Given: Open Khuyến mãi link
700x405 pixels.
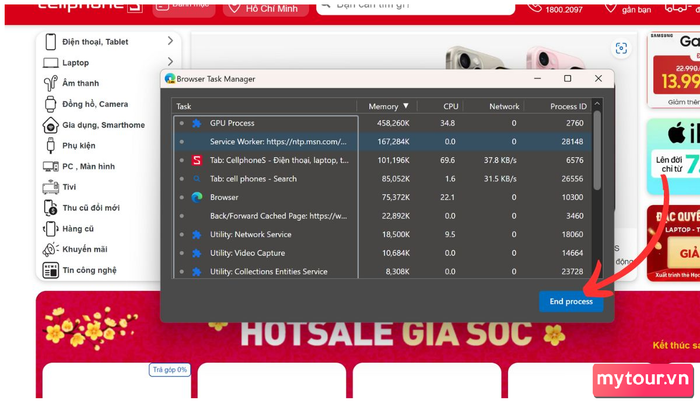Looking at the screenshot, I should tap(85, 249).
